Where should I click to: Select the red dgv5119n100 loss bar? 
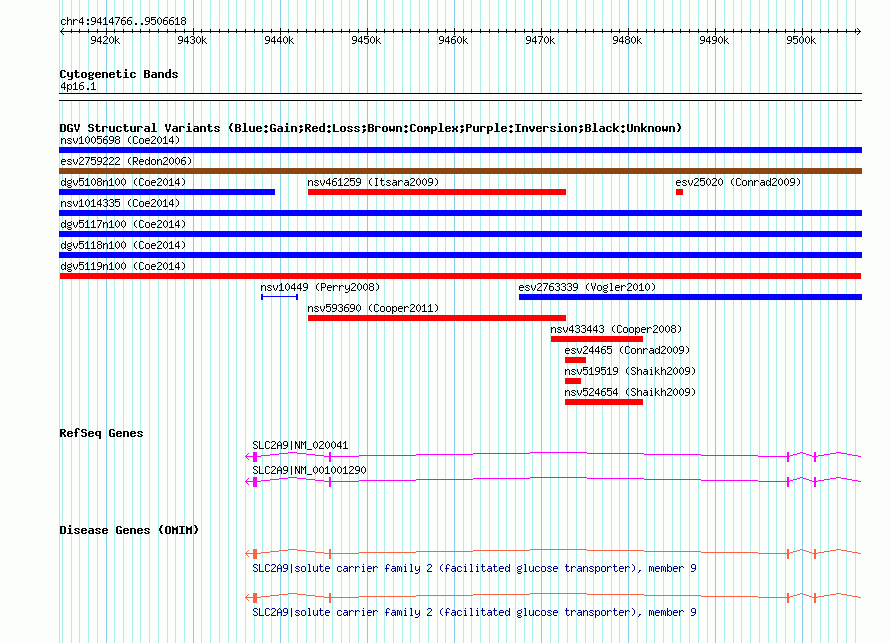(x=460, y=276)
